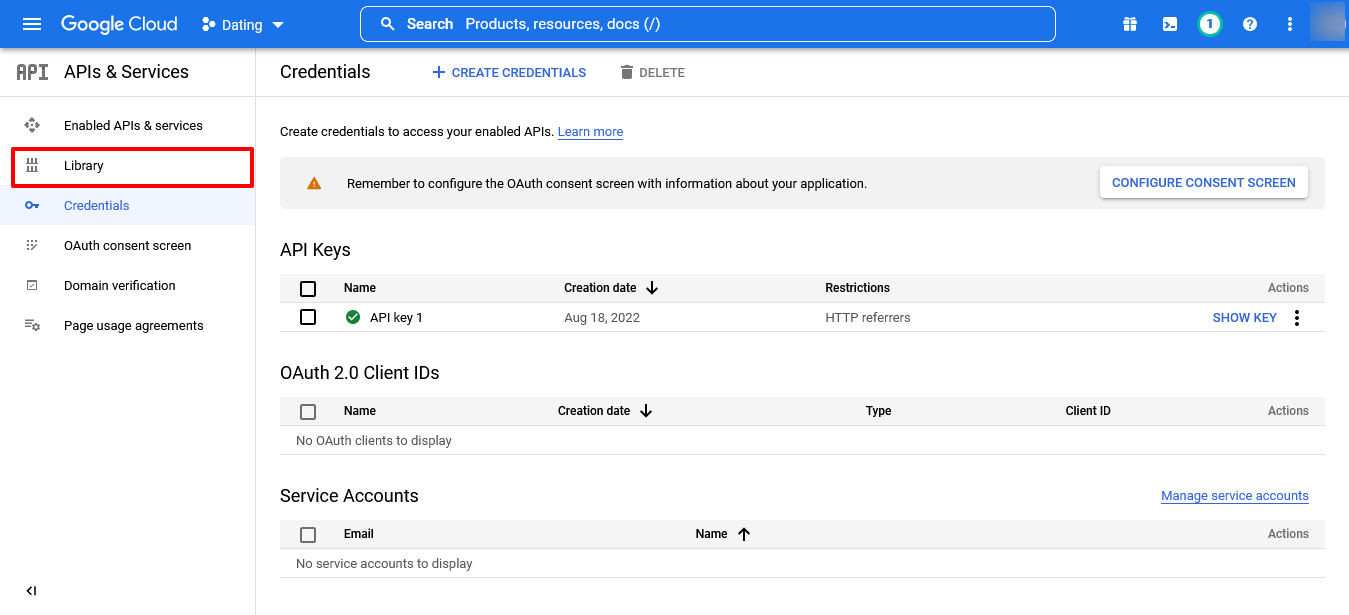Click the DELETE button
Viewport: 1349px width, 615px height.
[652, 72]
